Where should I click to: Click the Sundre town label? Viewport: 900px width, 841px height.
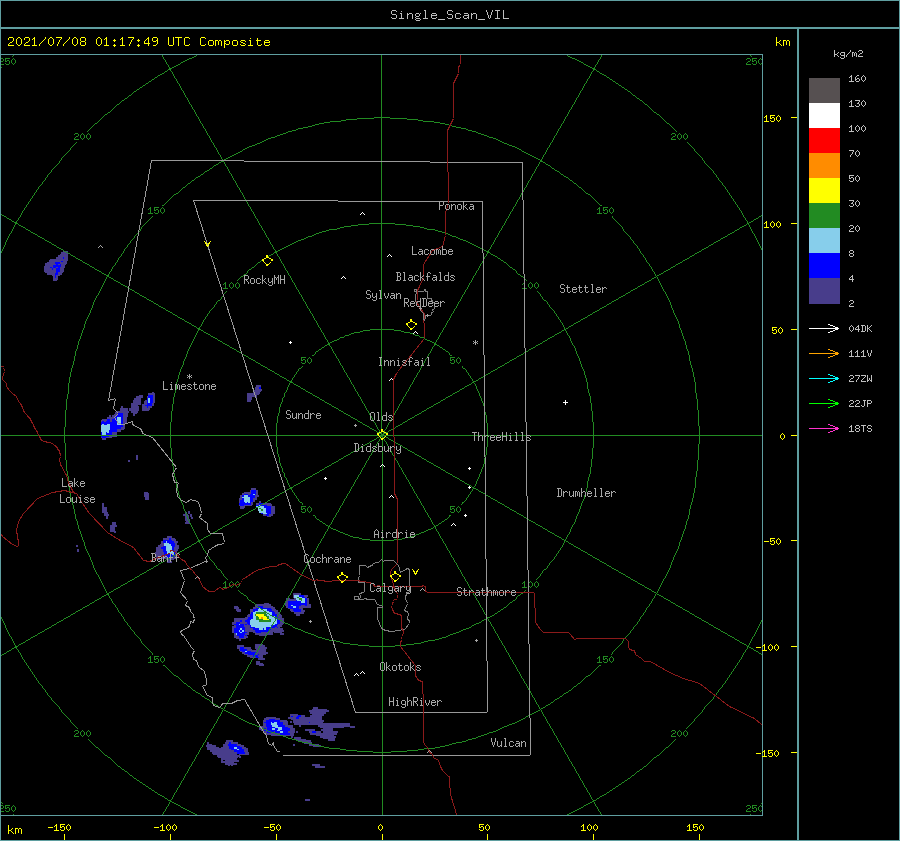click(x=303, y=415)
